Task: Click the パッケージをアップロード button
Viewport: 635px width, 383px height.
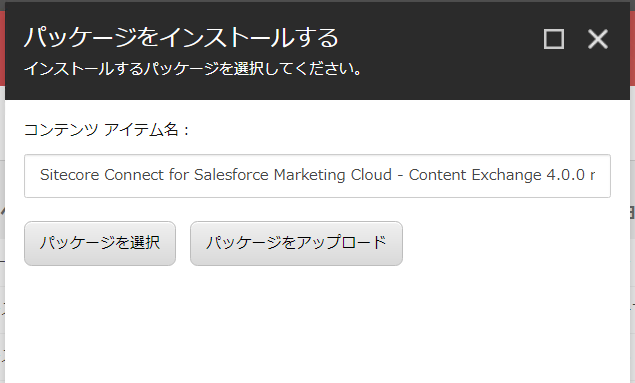Action: [296, 243]
